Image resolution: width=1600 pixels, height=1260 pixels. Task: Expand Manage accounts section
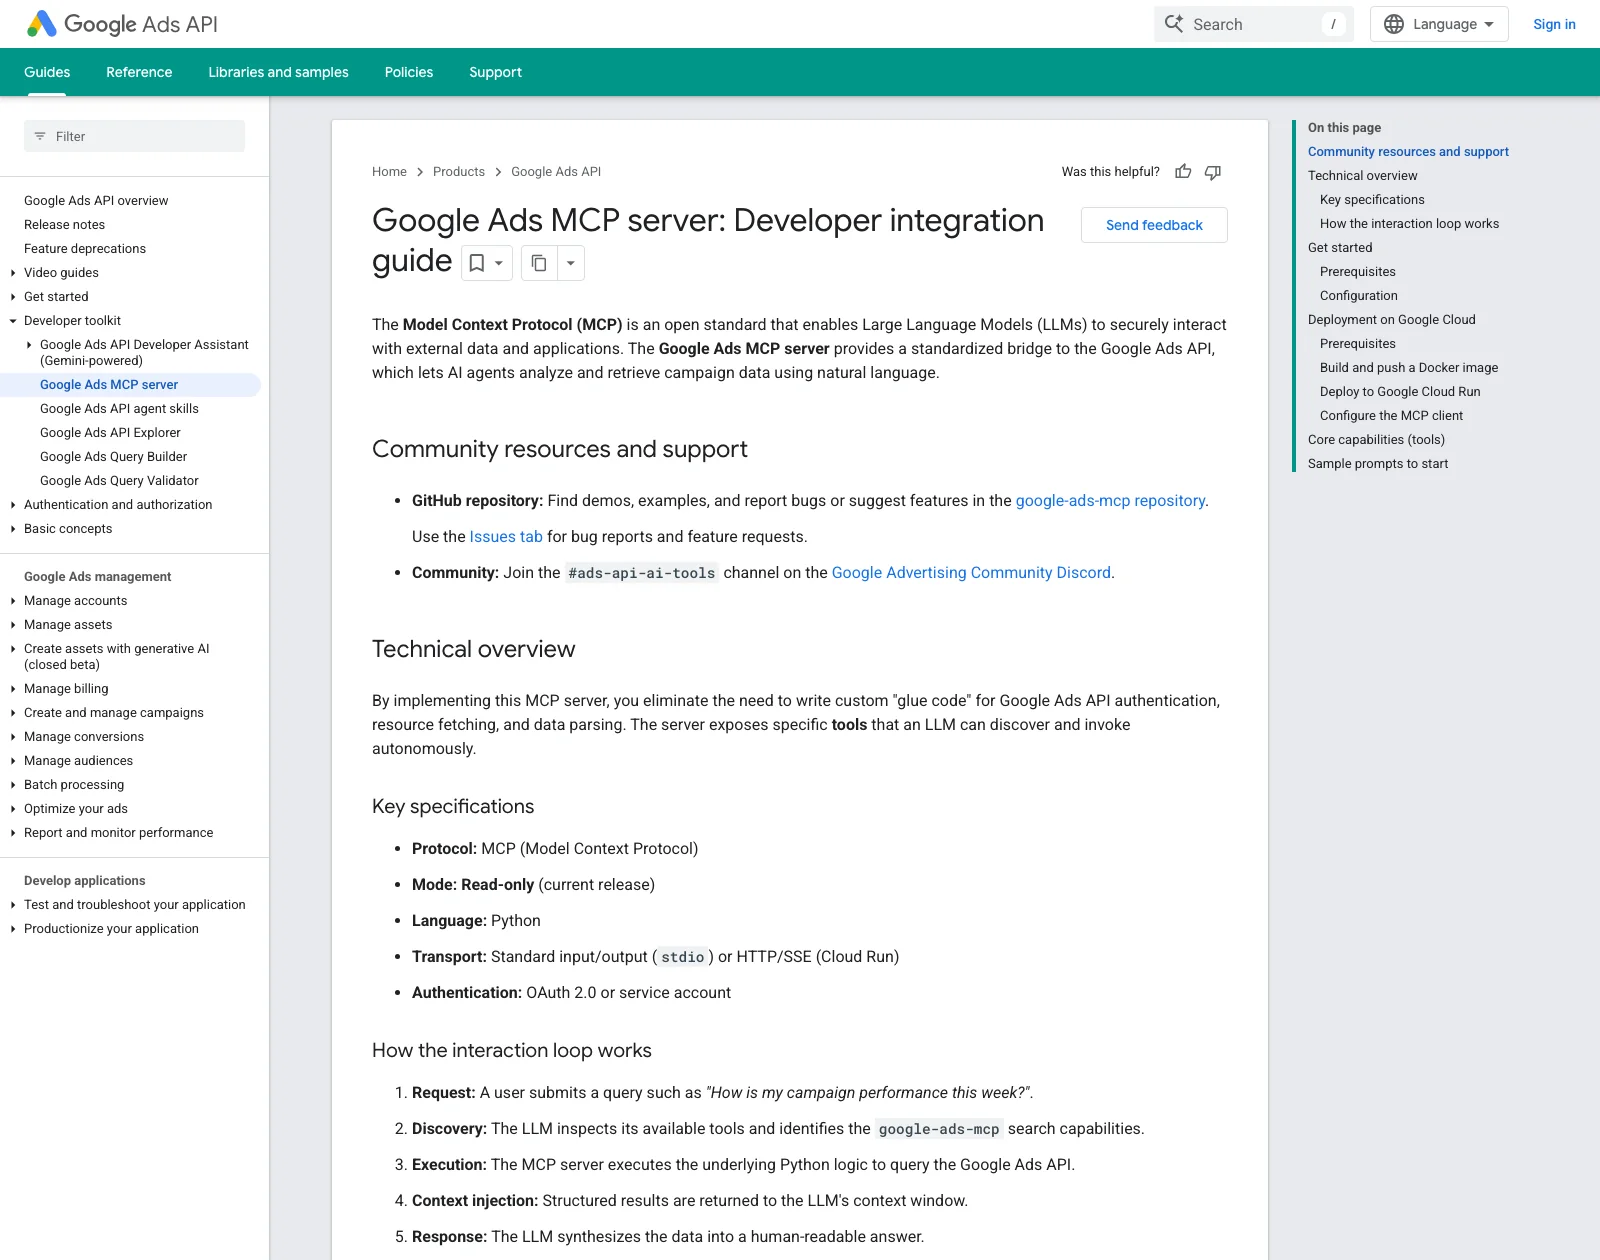click(13, 600)
